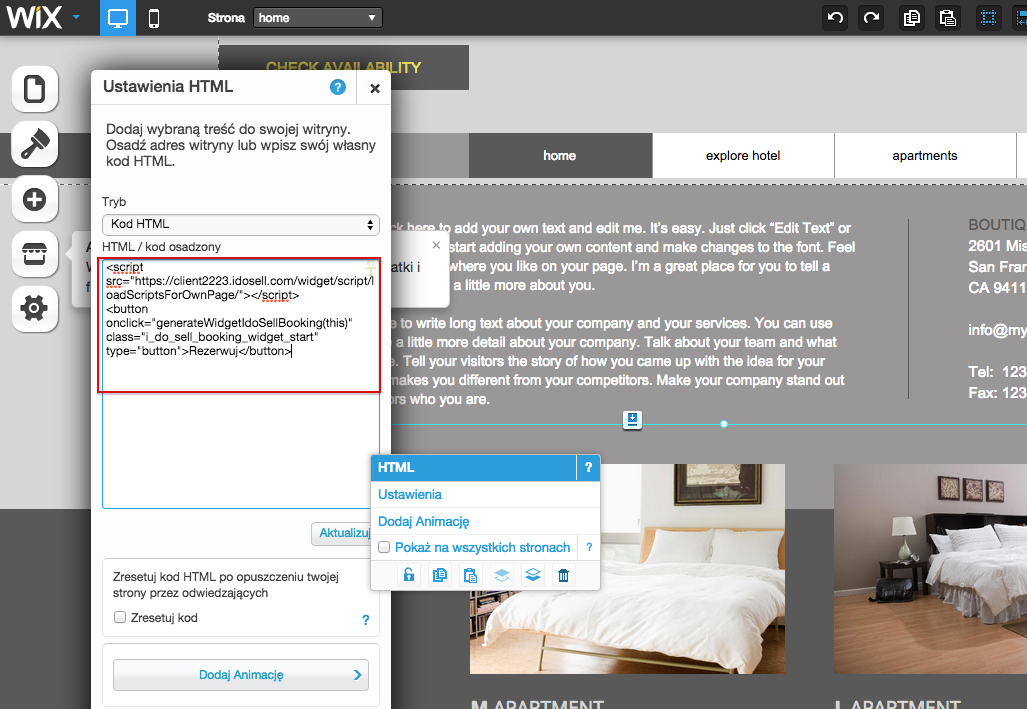Viewport: 1027px width, 709px height.
Task: Click the move forward layer icon
Action: coord(532,575)
